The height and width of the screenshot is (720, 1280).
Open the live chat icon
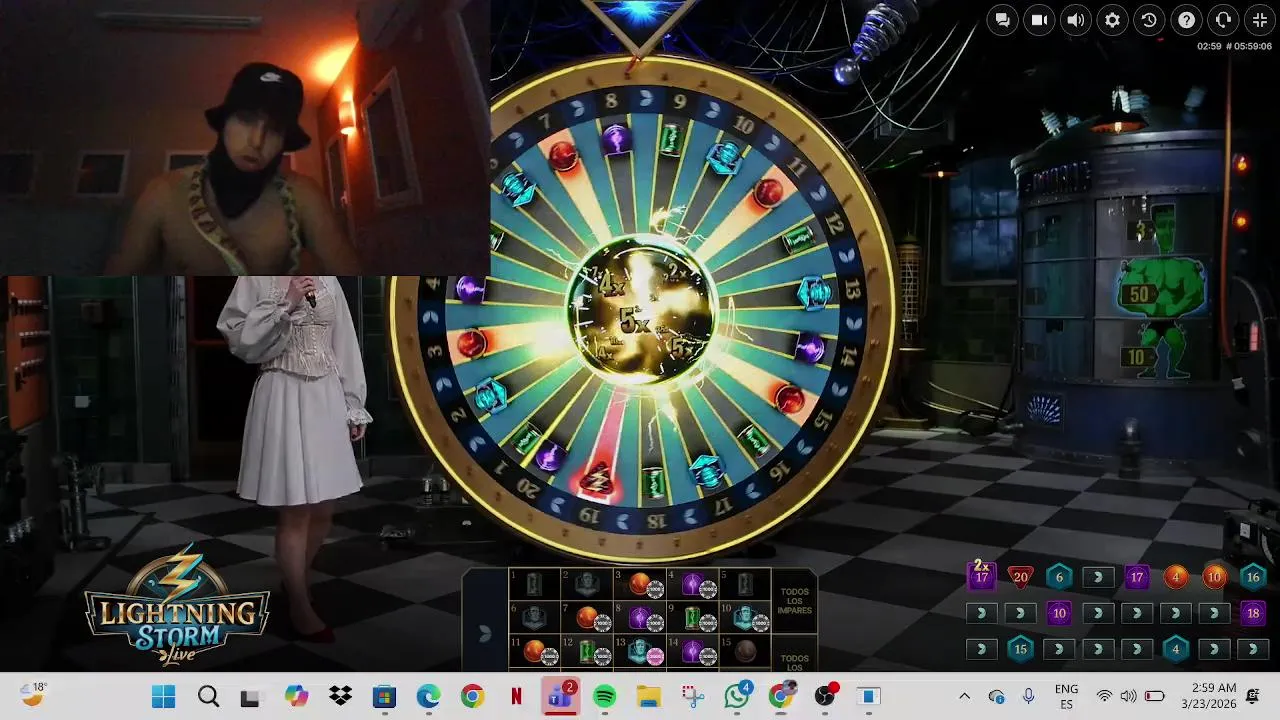(x=1002, y=20)
